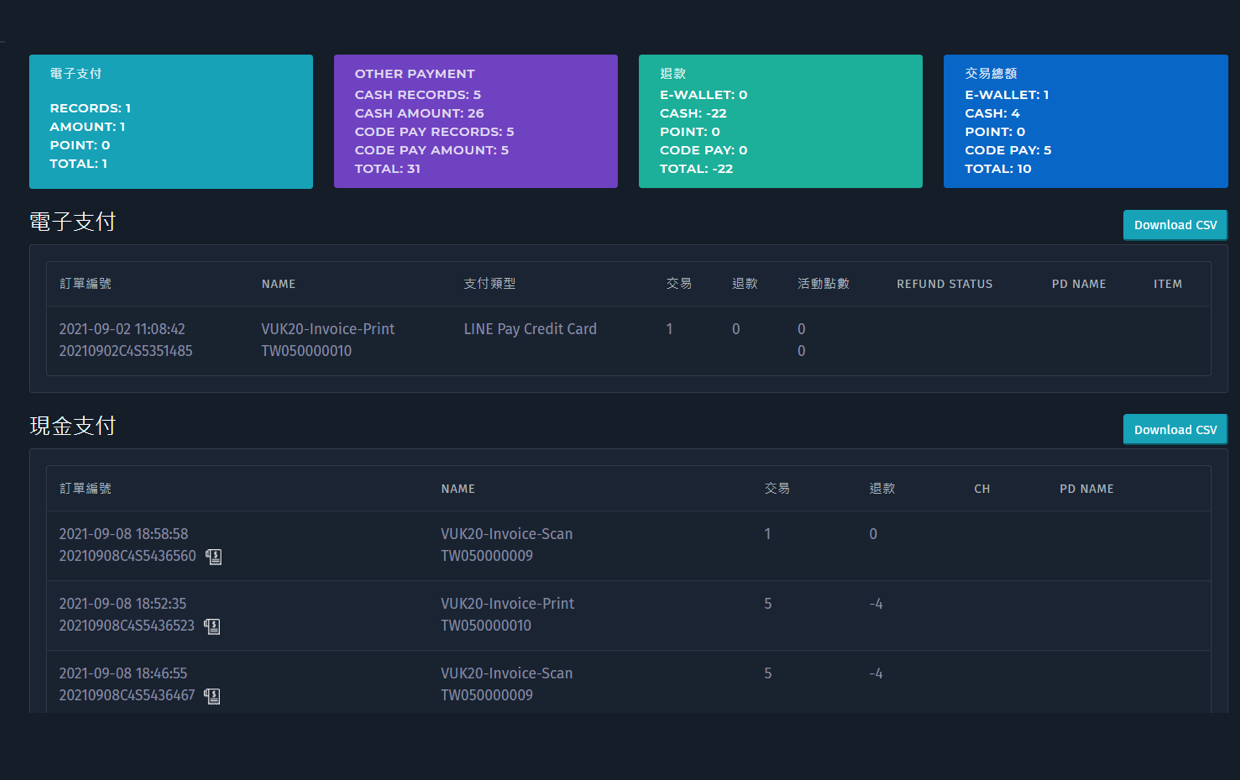Sort e-payment table by 支付類型 column
This screenshot has width=1240, height=780.
[x=490, y=284]
